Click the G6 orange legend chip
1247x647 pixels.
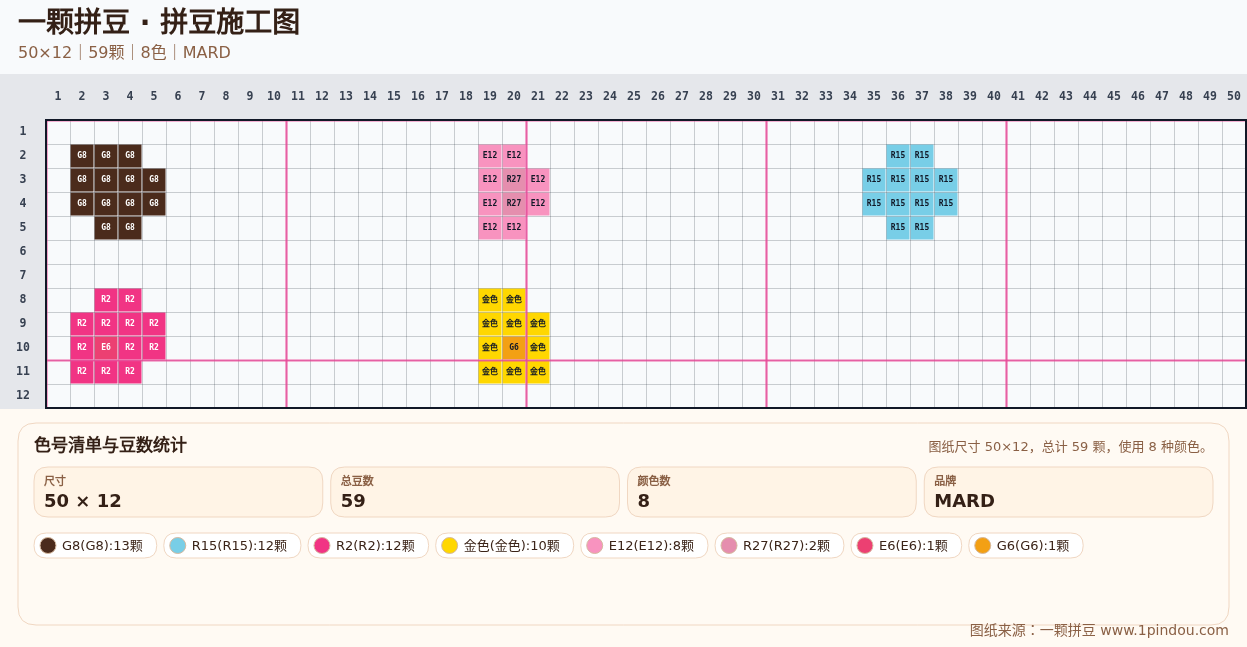coord(1026,546)
